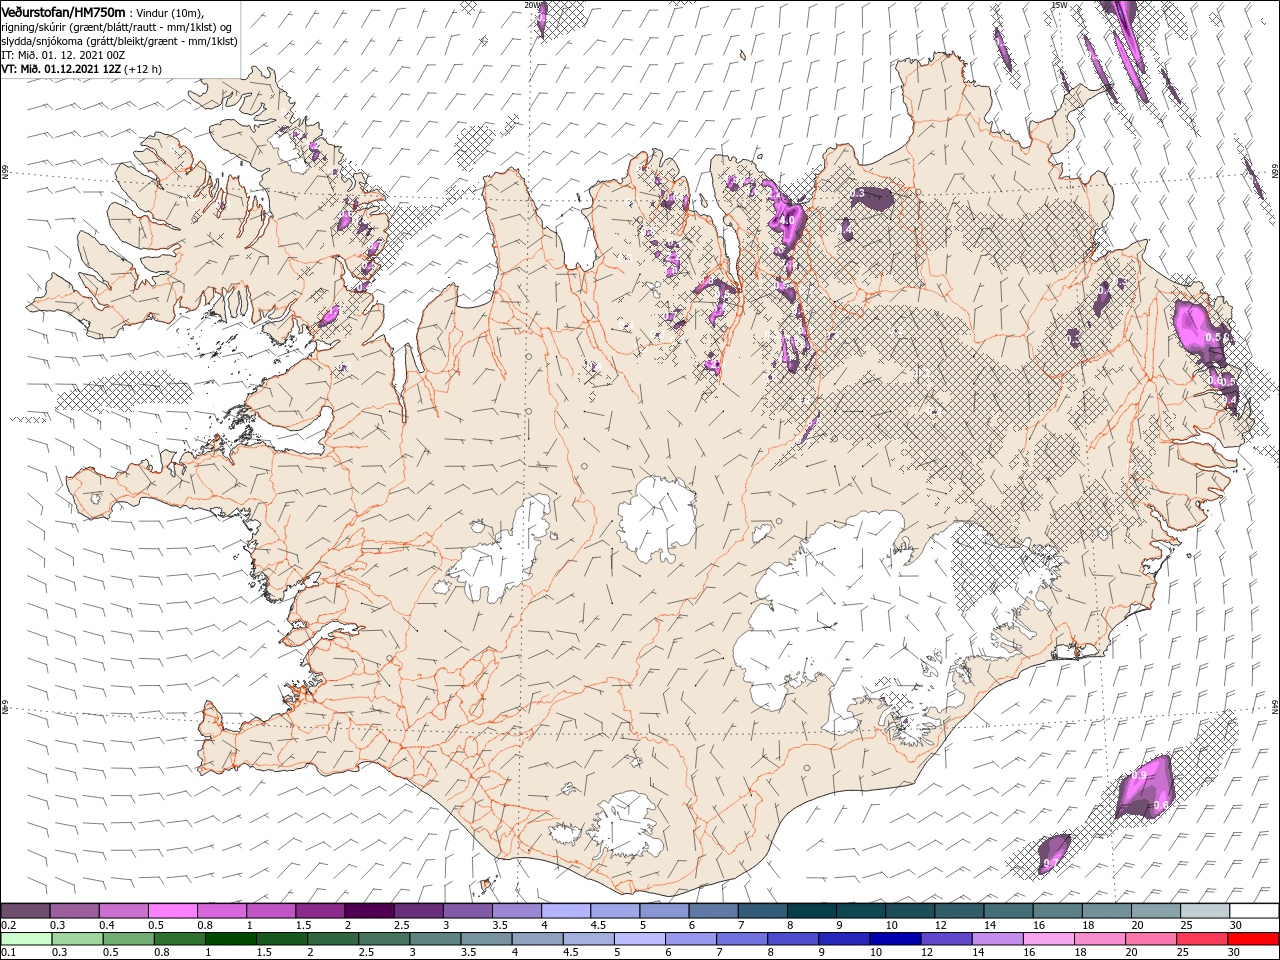Pick the darkest purple upper swatch at 2

pyautogui.click(x=369, y=910)
